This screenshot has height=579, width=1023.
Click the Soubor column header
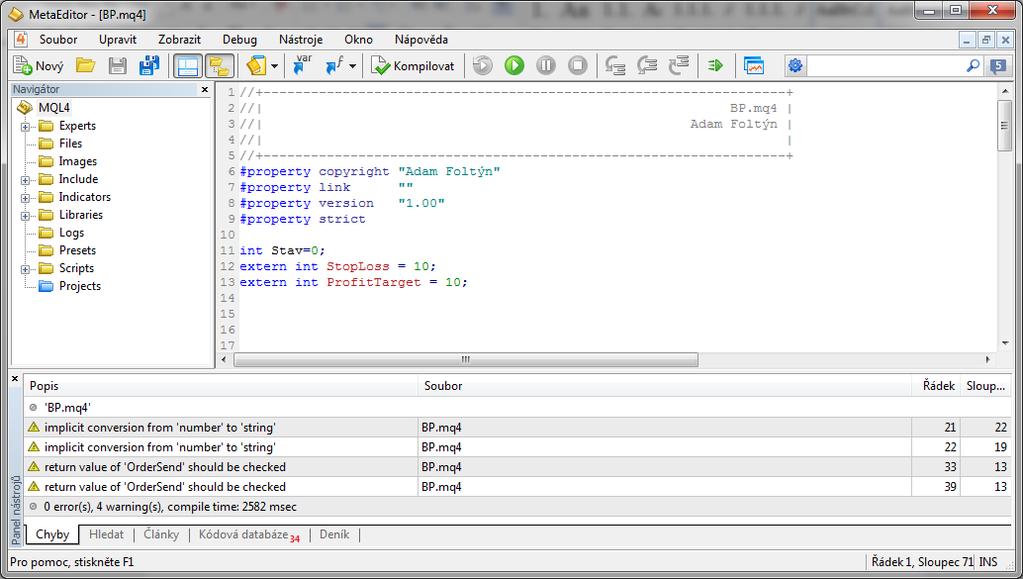(x=665, y=386)
